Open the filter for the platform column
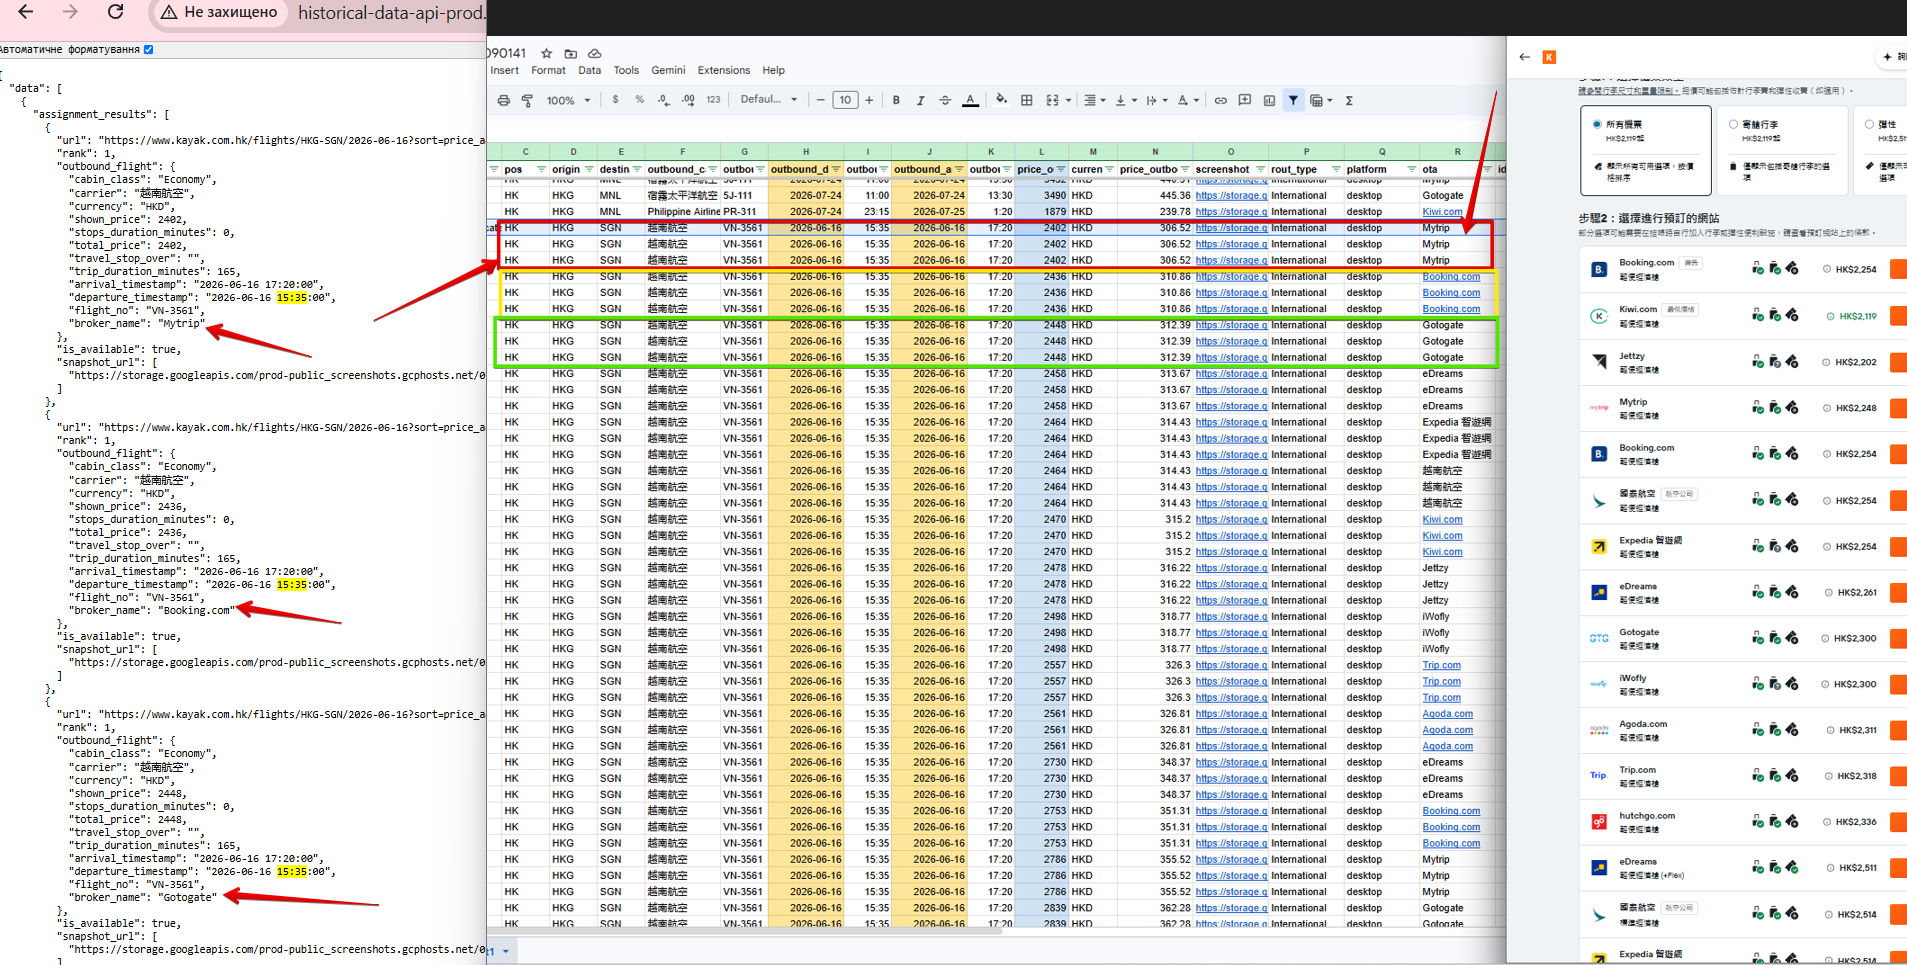Viewport: 1907px width, 965px height. [x=1411, y=169]
